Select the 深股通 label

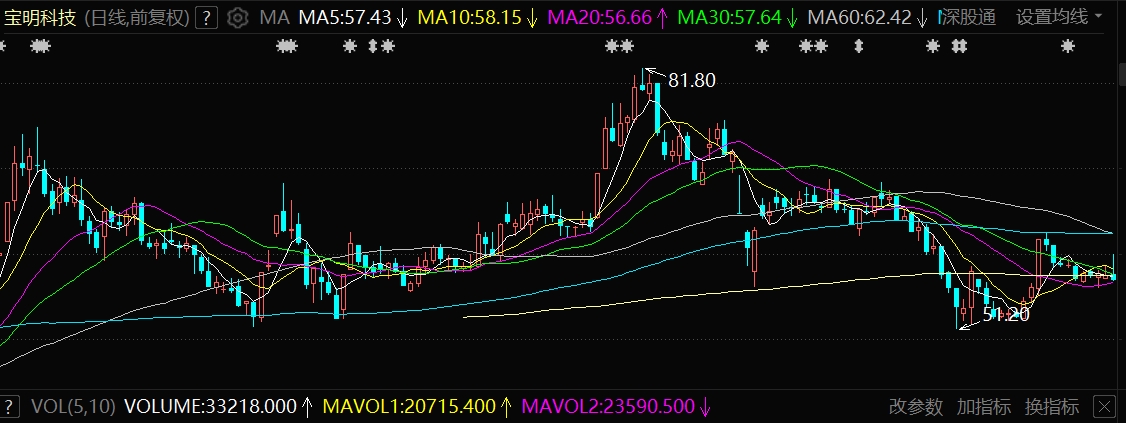pos(969,17)
